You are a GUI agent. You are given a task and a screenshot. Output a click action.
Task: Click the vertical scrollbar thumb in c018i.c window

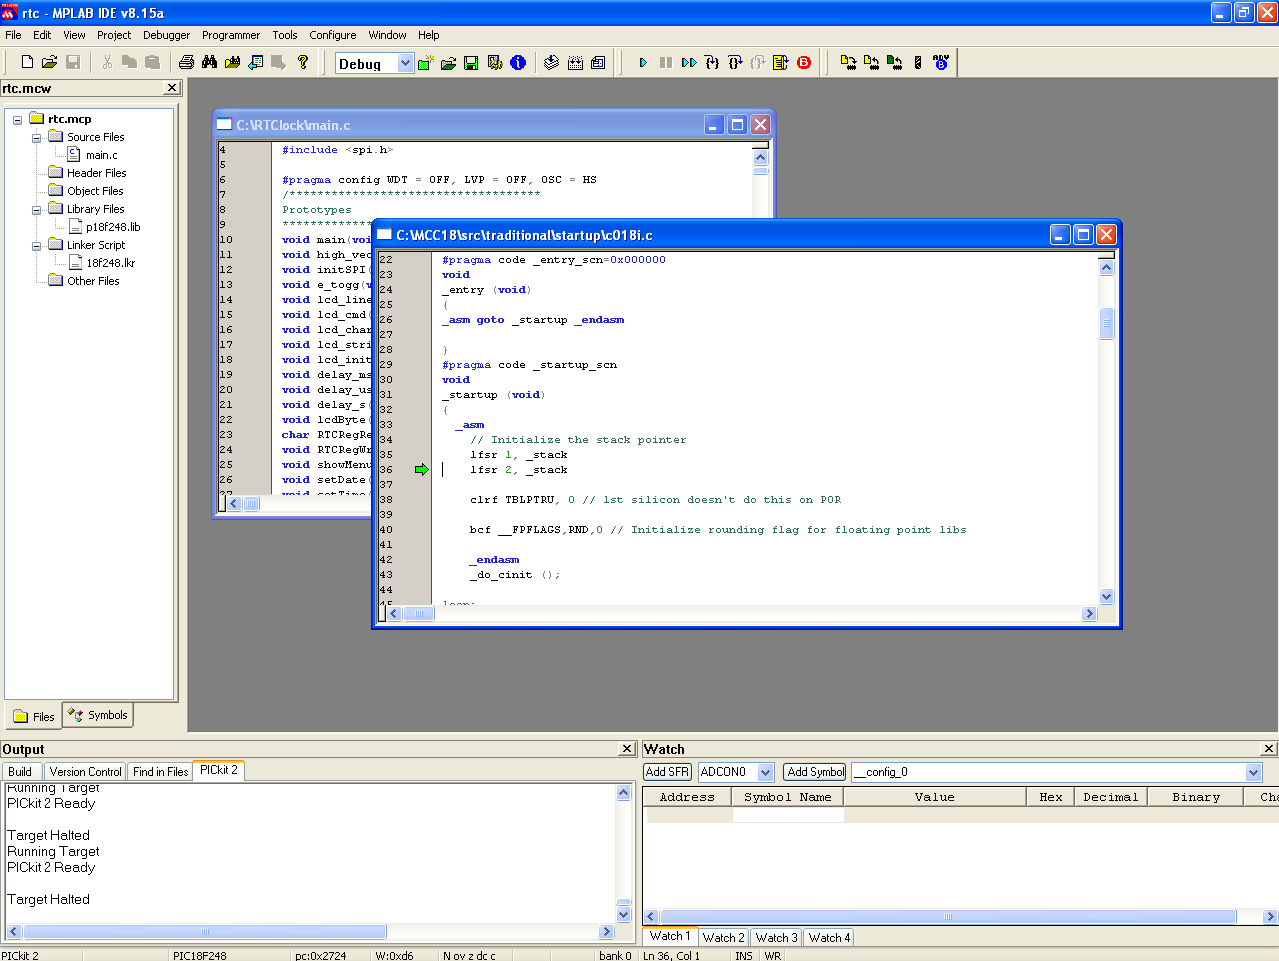coord(1106,324)
